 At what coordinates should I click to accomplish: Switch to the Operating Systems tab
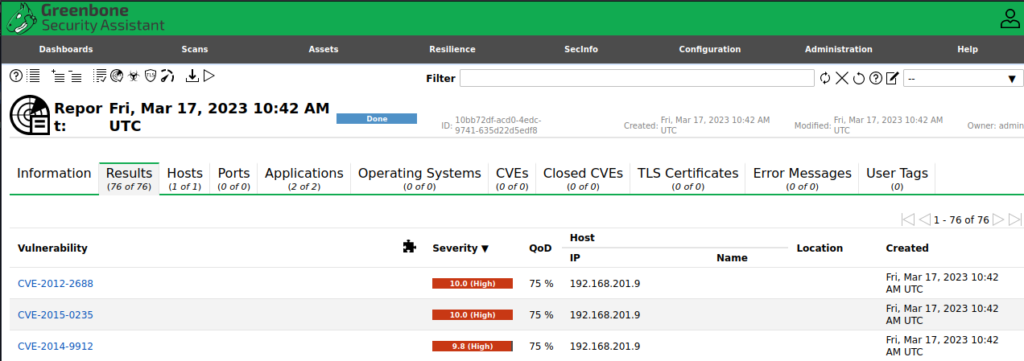pos(419,178)
